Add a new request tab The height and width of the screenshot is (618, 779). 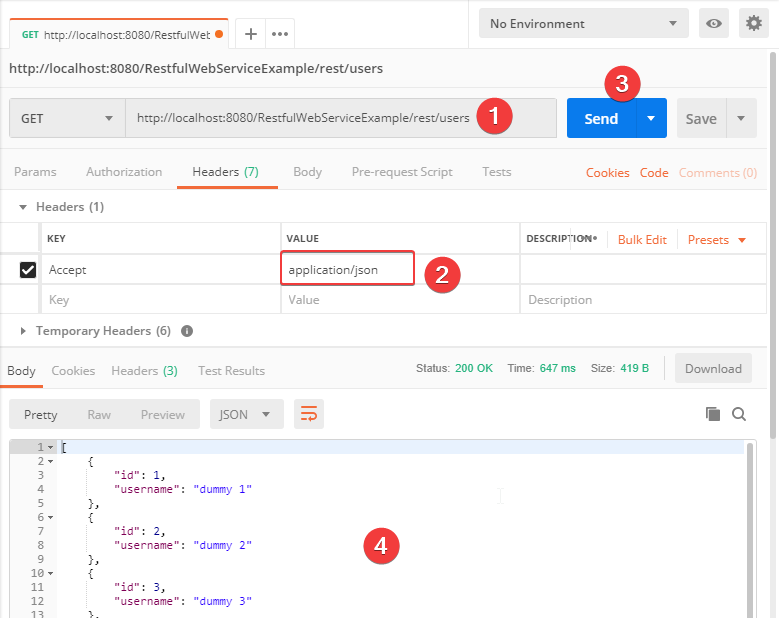click(251, 34)
